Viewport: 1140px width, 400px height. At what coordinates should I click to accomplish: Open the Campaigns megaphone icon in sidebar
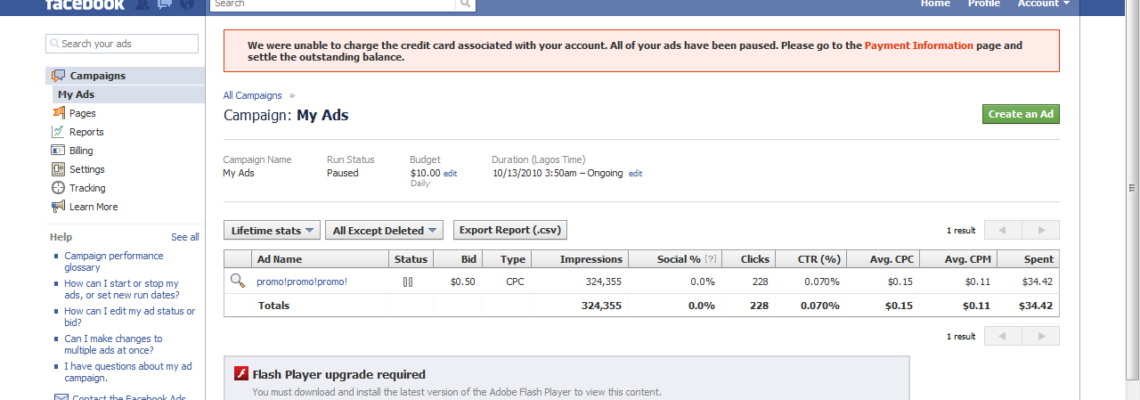click(58, 76)
